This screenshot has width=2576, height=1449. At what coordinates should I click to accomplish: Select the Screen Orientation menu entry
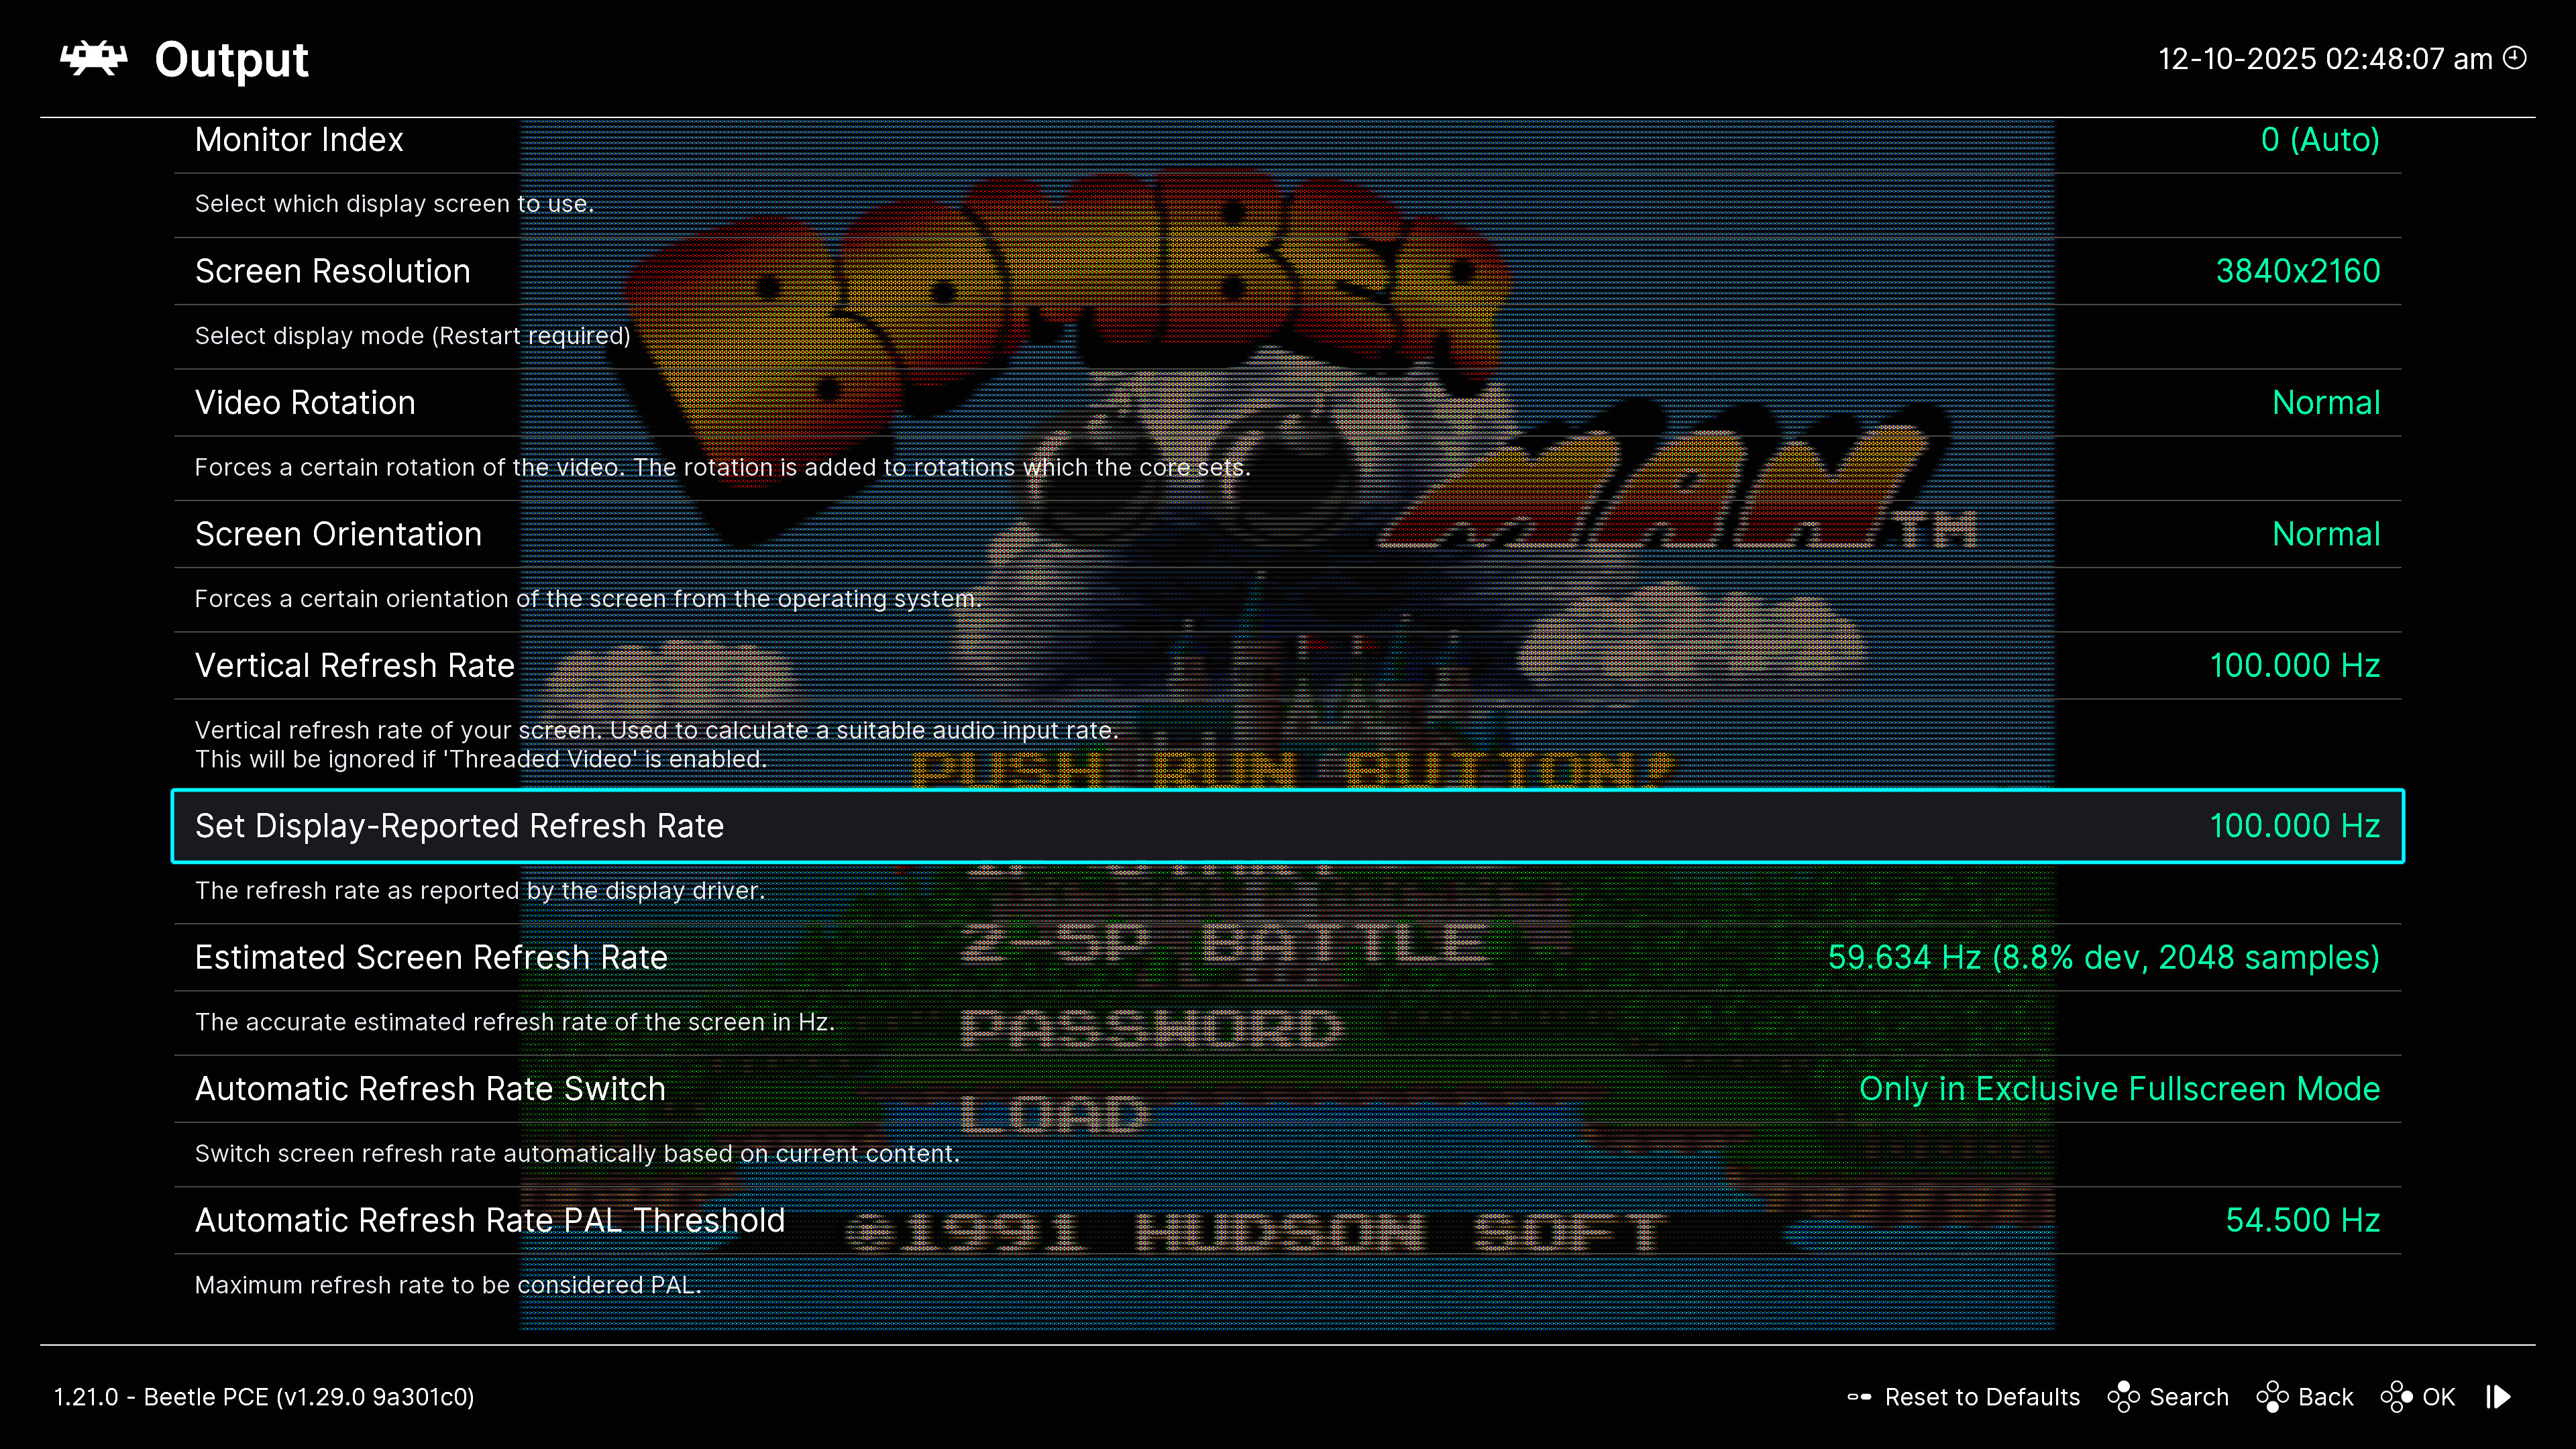(338, 534)
